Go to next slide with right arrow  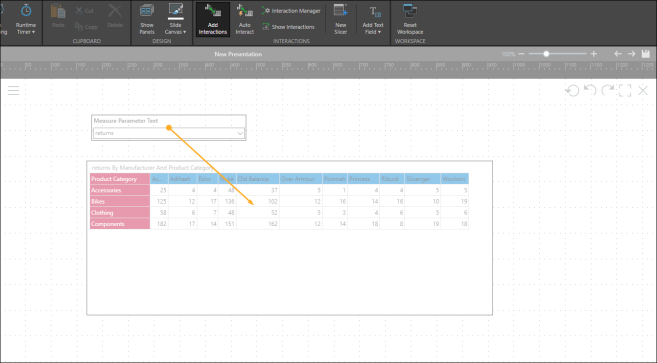point(631,54)
